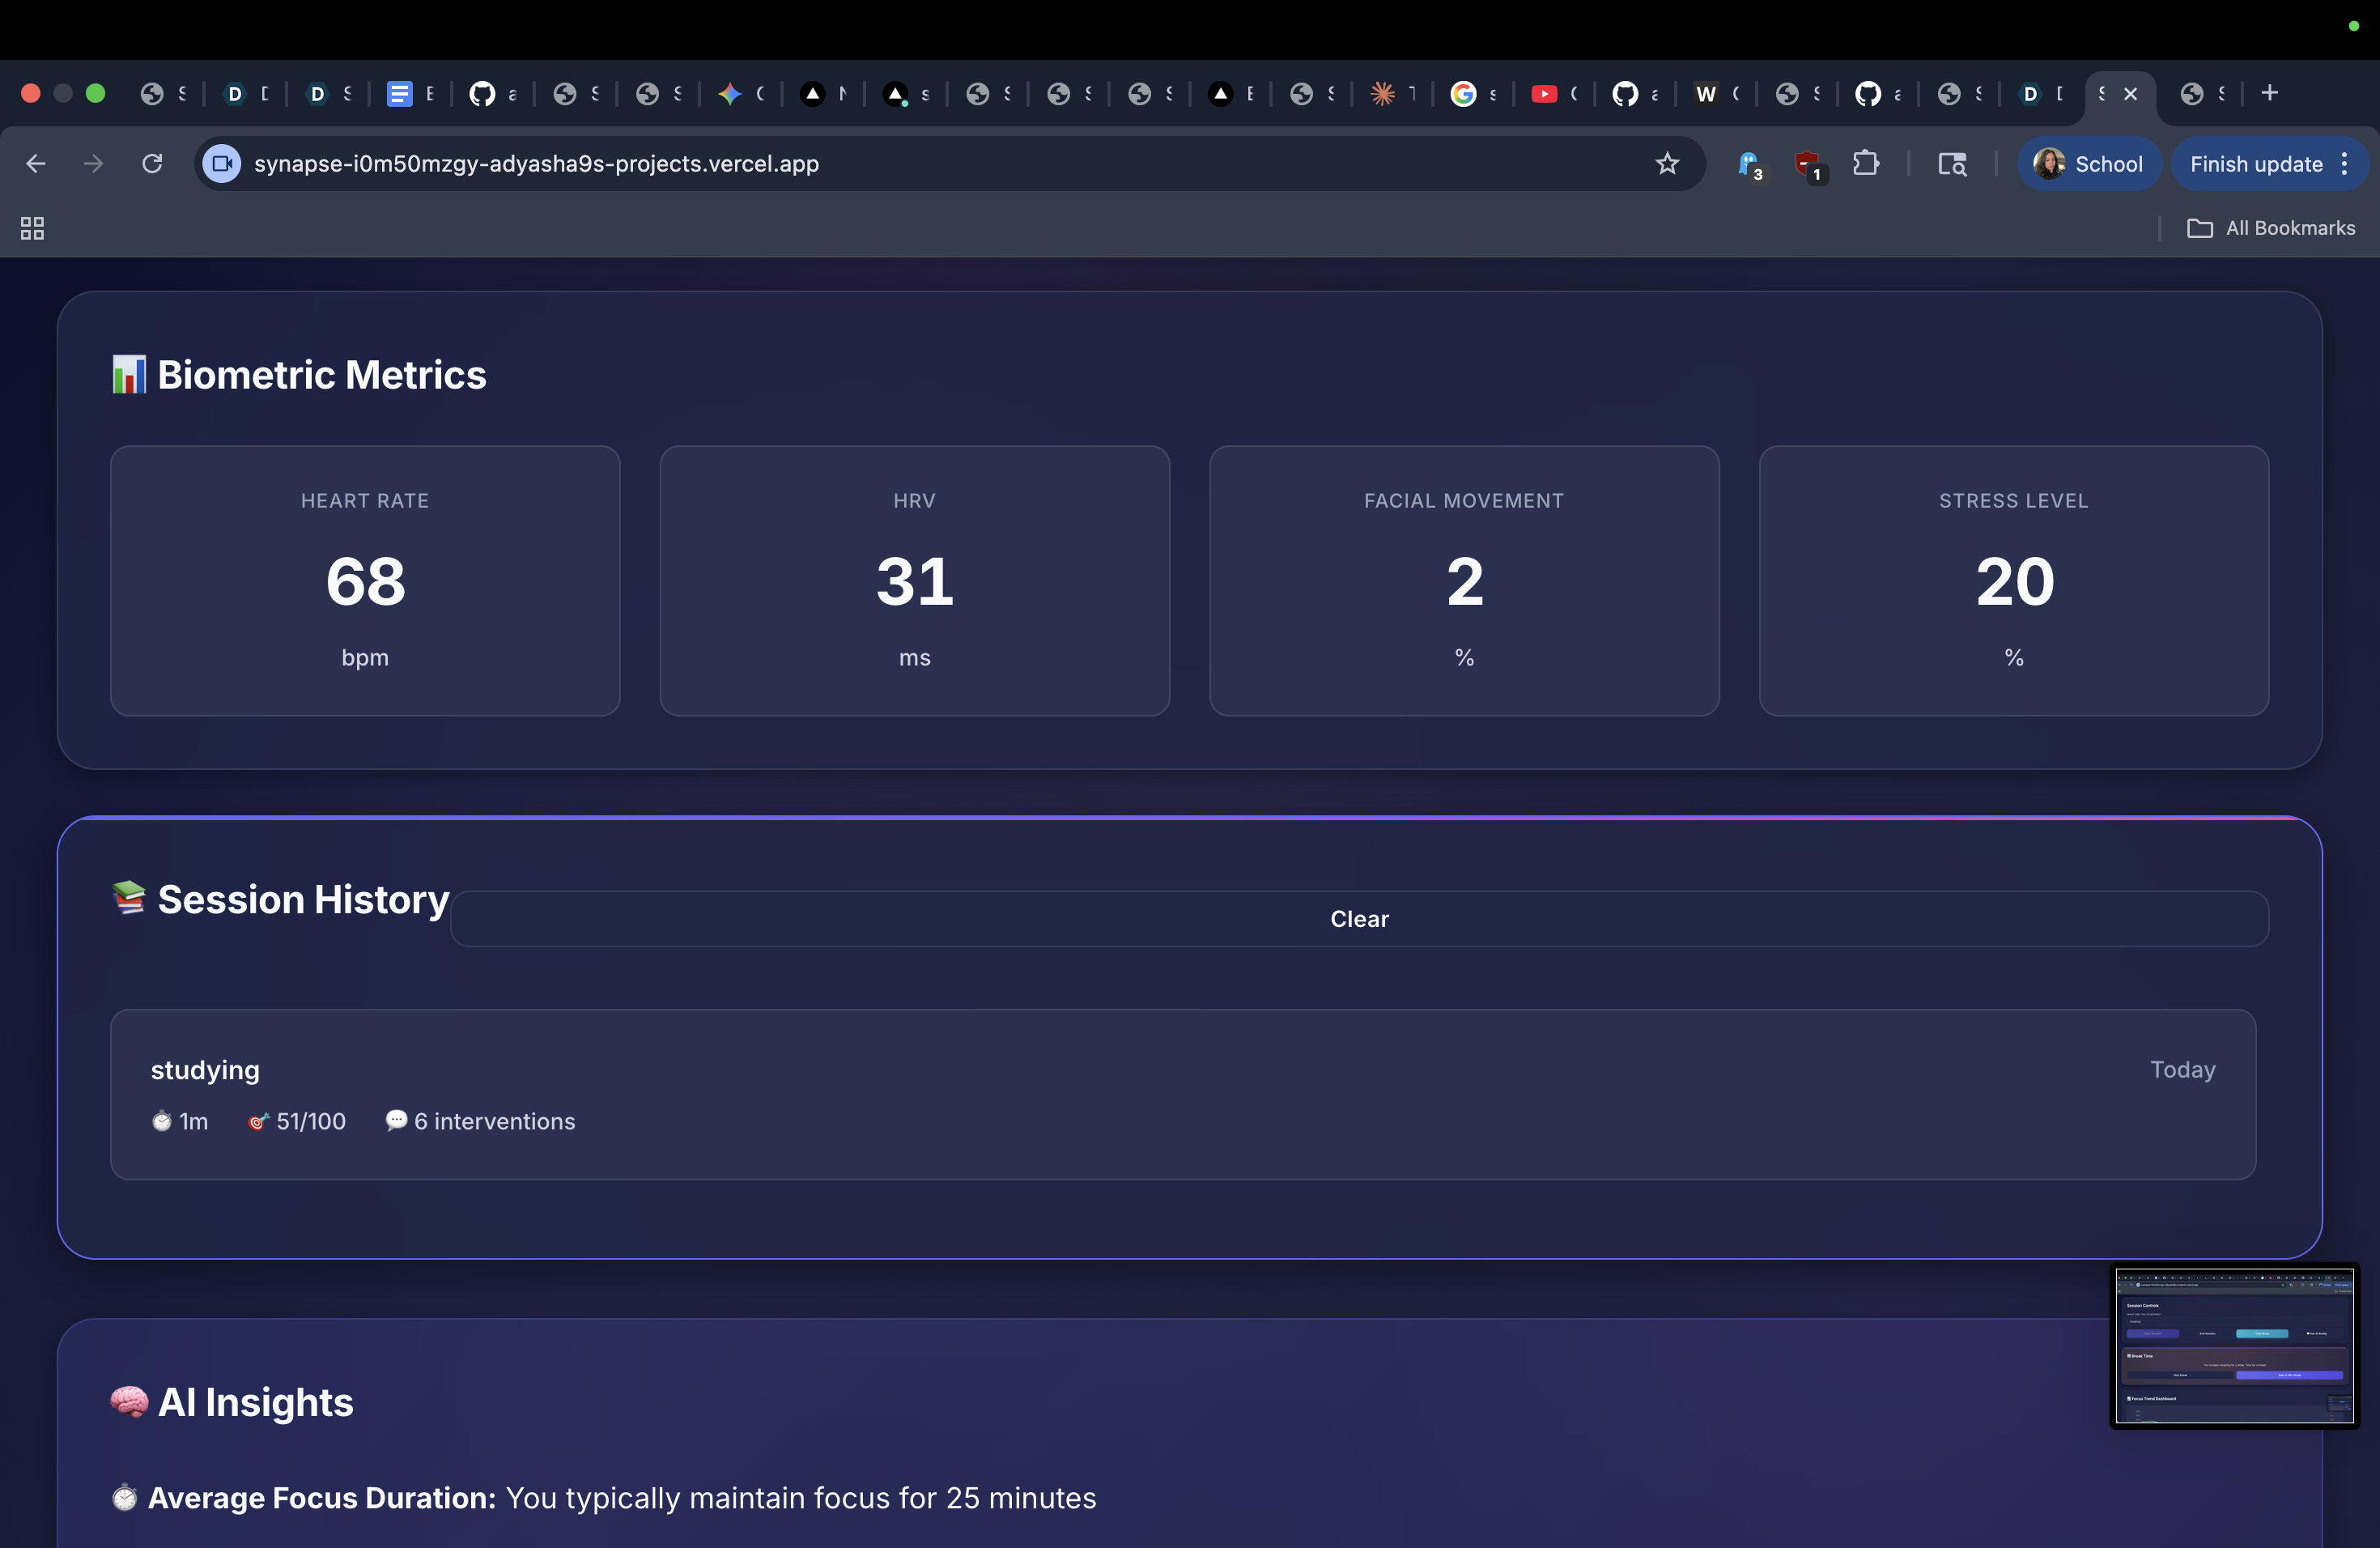
Task: Switch to the Google Docs tab
Action: (400, 93)
